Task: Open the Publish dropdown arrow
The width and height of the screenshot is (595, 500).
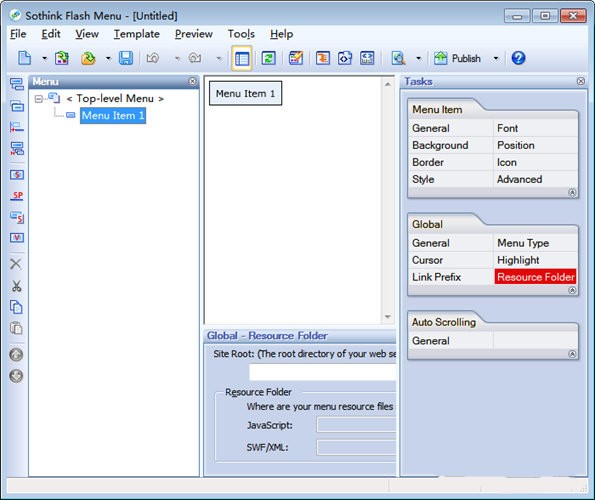Action: point(496,58)
